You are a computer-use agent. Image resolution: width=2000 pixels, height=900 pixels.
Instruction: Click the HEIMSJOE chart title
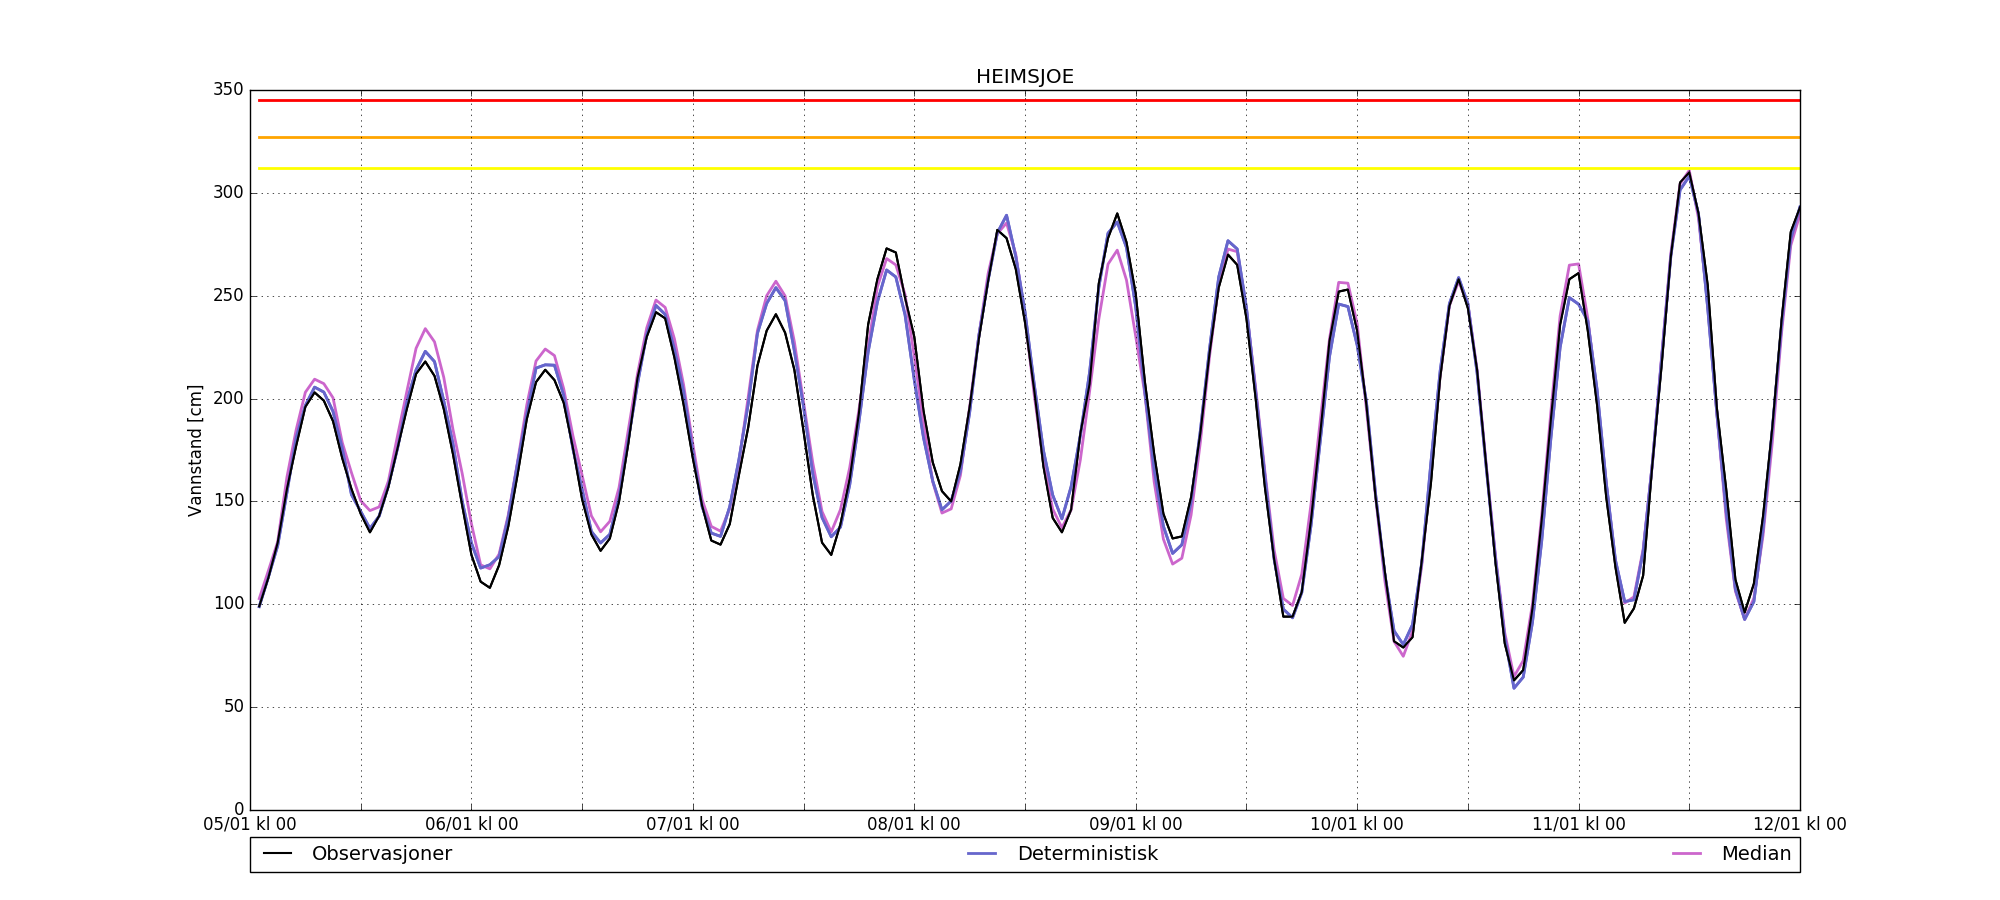pyautogui.click(x=1025, y=77)
